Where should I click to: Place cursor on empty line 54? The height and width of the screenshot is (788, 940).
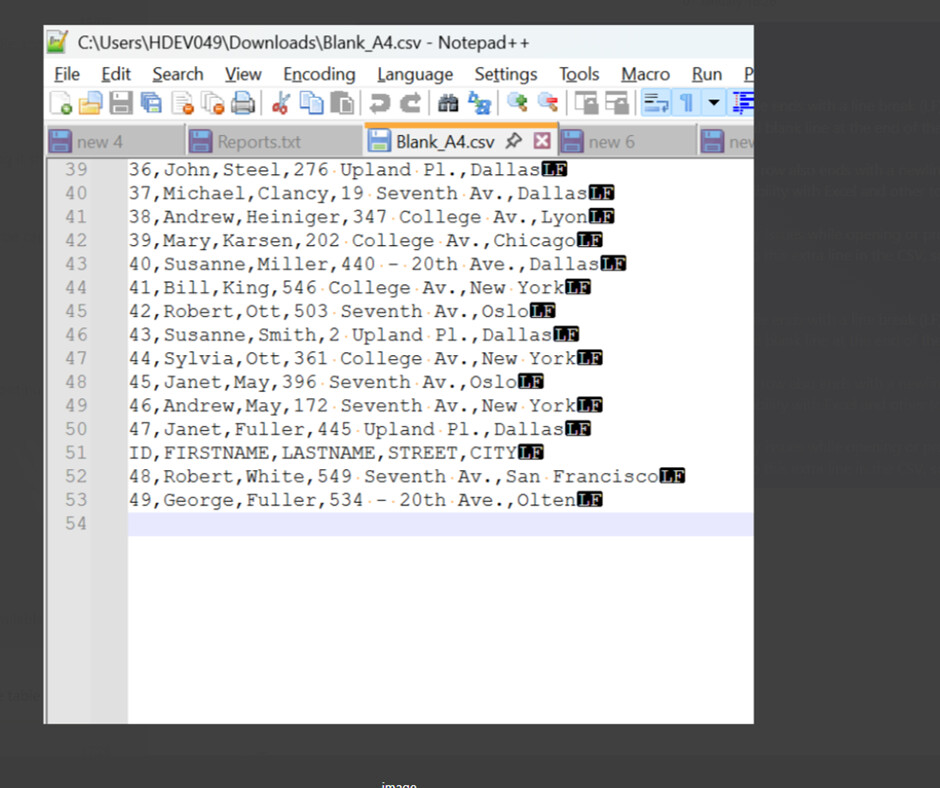(x=400, y=524)
